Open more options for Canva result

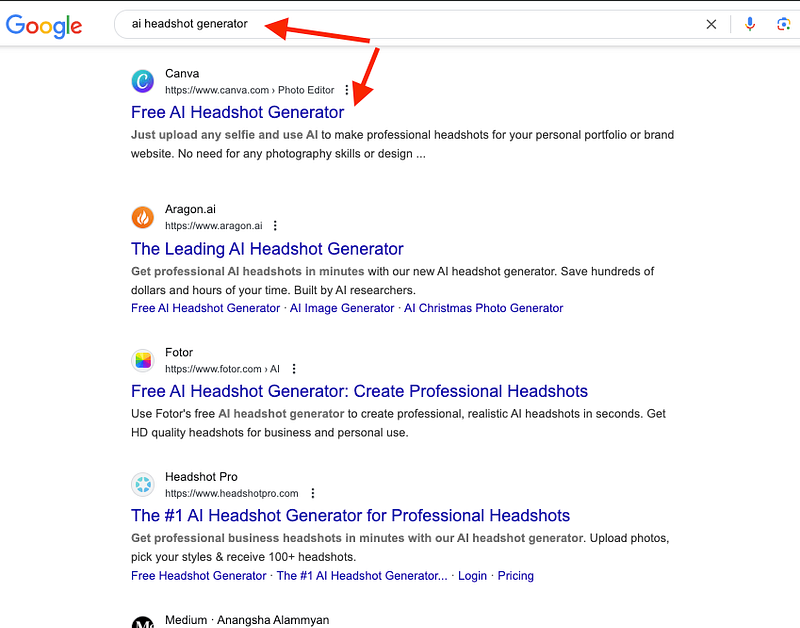(347, 90)
